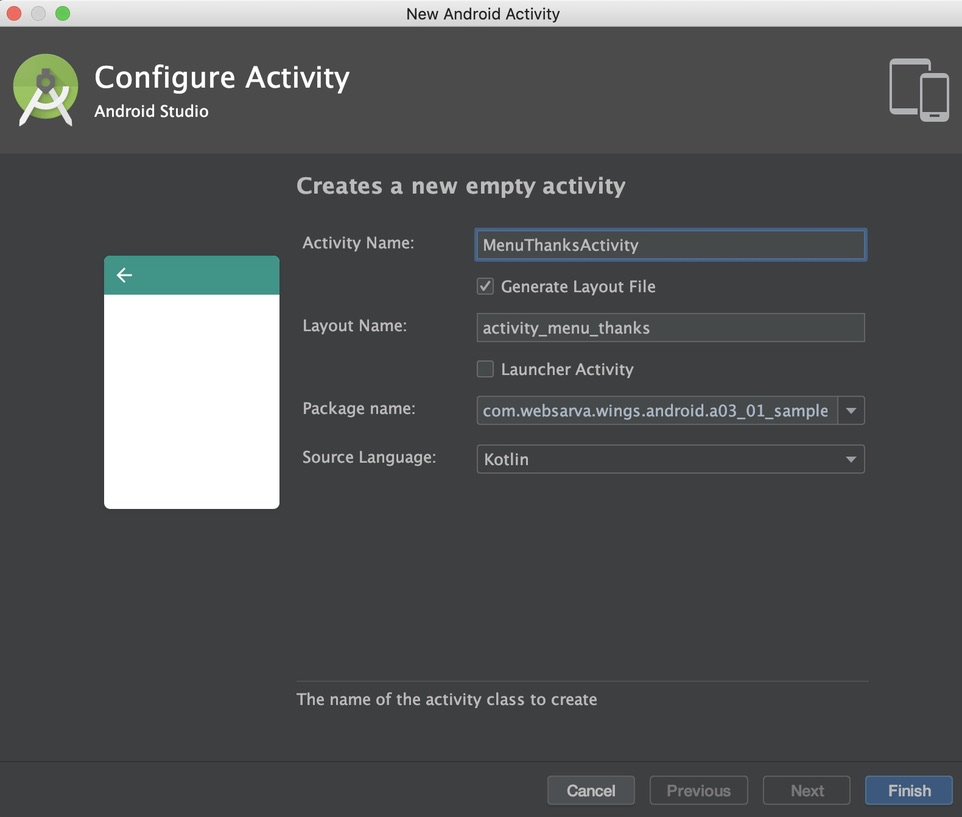This screenshot has height=817, width=962.
Task: Click the minimize window button
Action: point(38,13)
